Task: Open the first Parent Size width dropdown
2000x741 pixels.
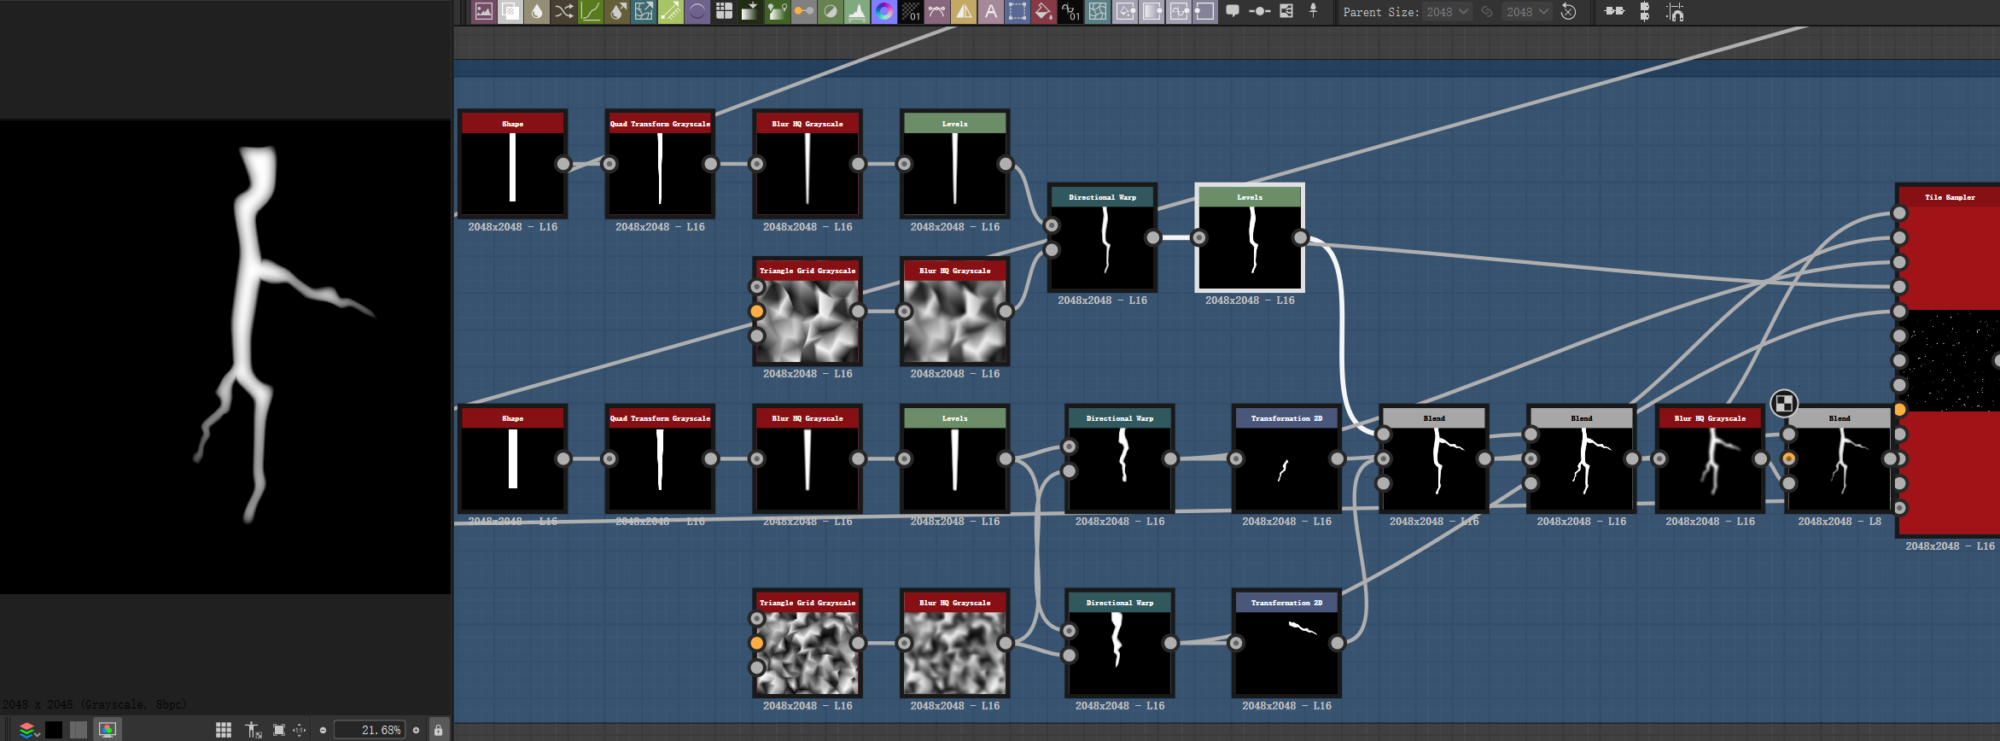Action: (1447, 12)
